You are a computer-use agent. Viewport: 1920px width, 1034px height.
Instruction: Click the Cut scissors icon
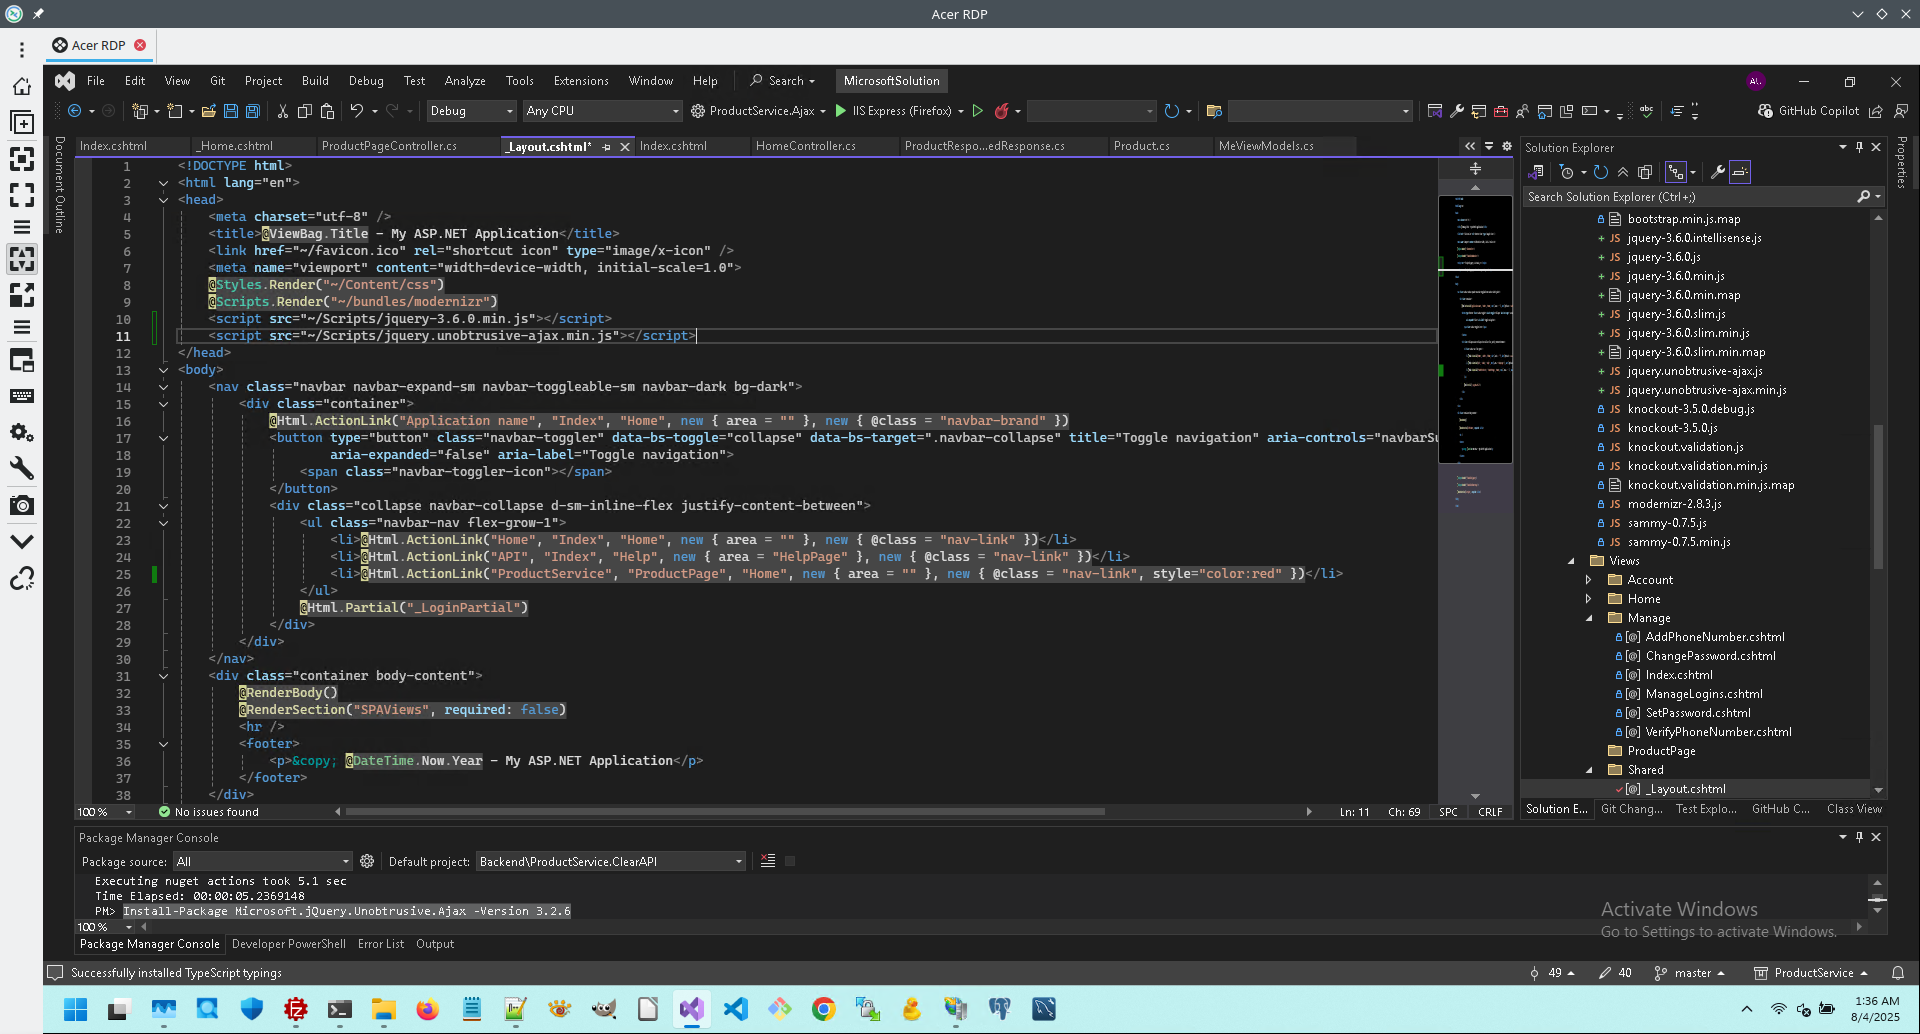[x=283, y=111]
